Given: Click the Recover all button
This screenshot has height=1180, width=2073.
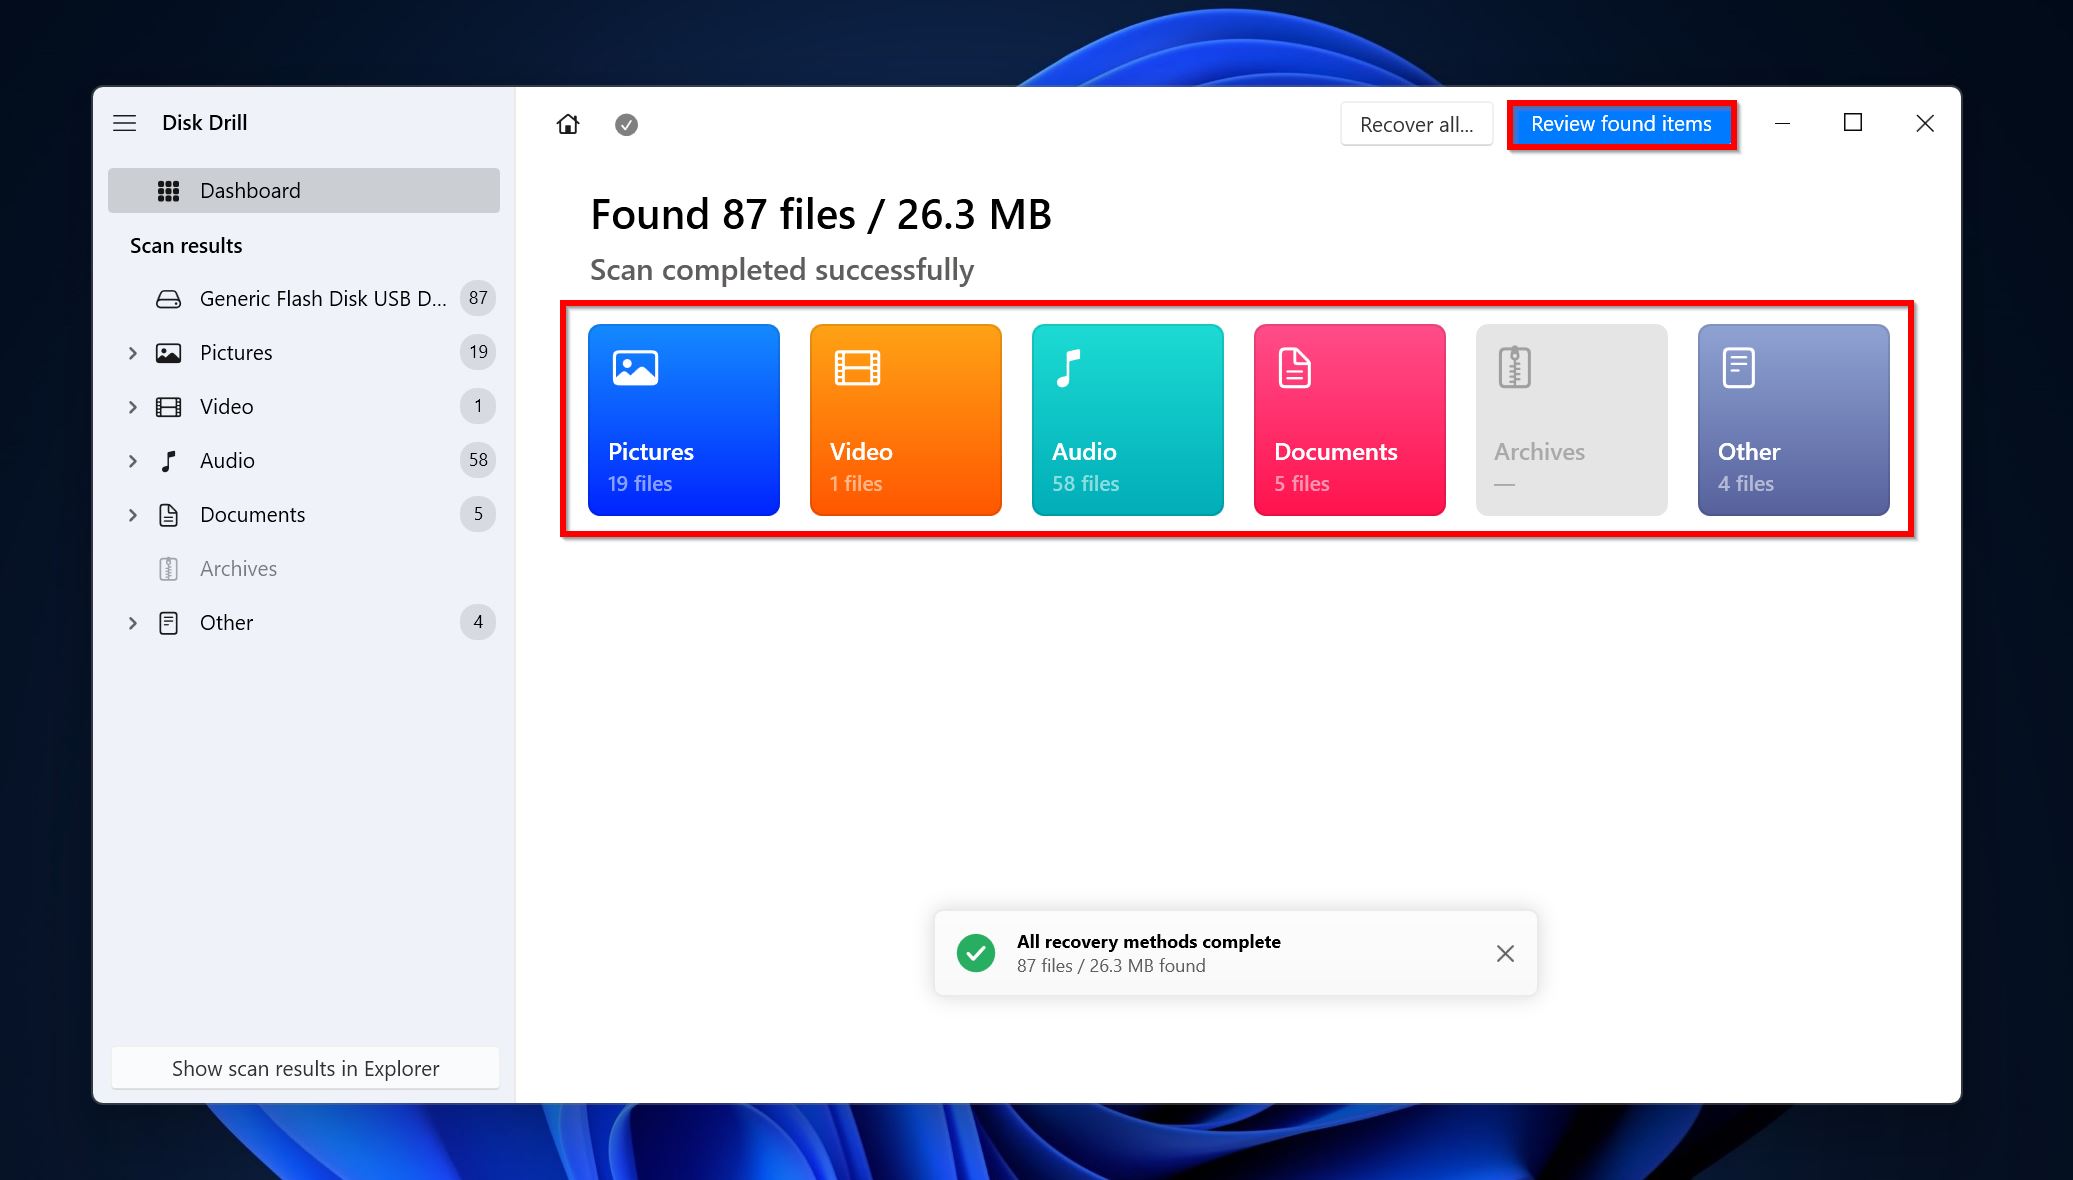Looking at the screenshot, I should (x=1414, y=122).
